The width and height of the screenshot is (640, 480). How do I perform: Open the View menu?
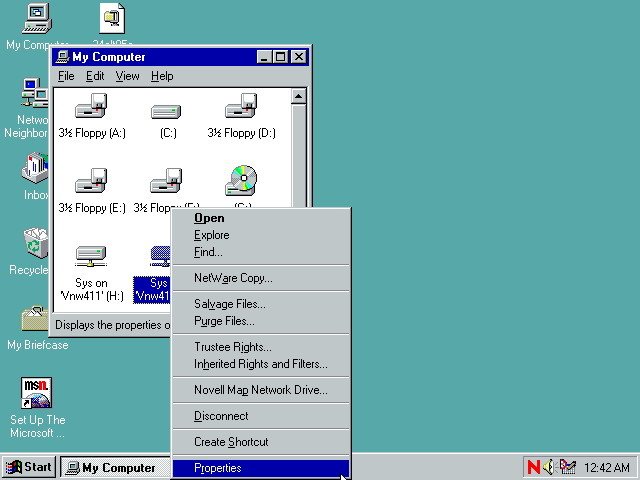[127, 76]
